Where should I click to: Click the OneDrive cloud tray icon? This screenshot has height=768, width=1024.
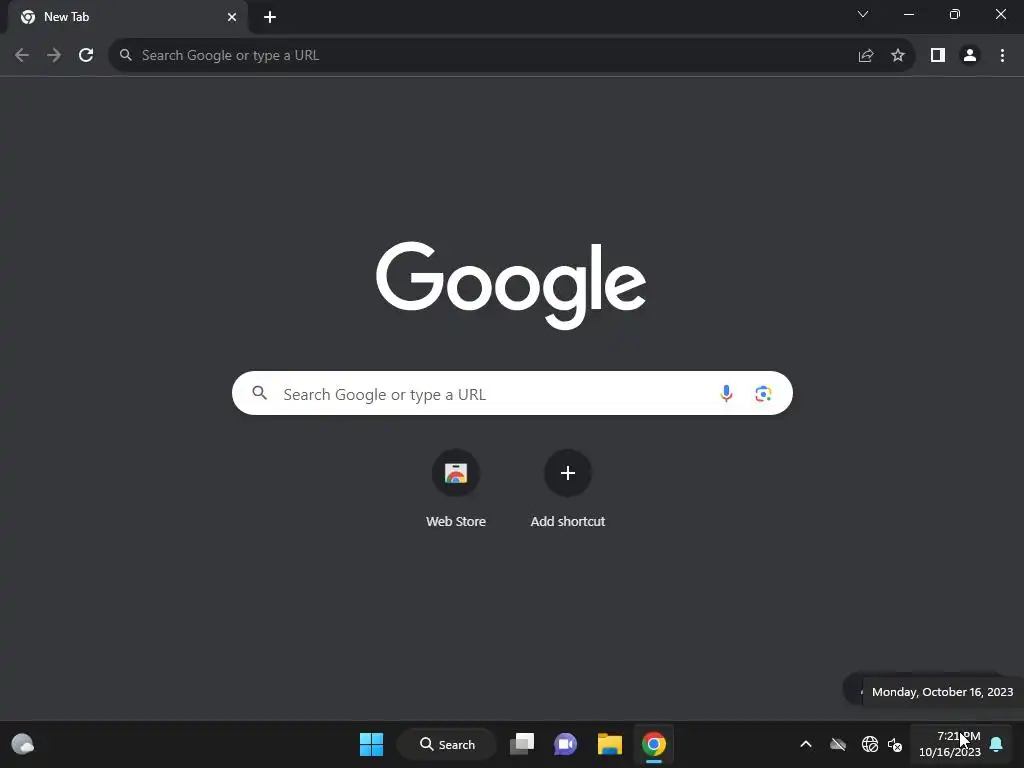coord(838,744)
